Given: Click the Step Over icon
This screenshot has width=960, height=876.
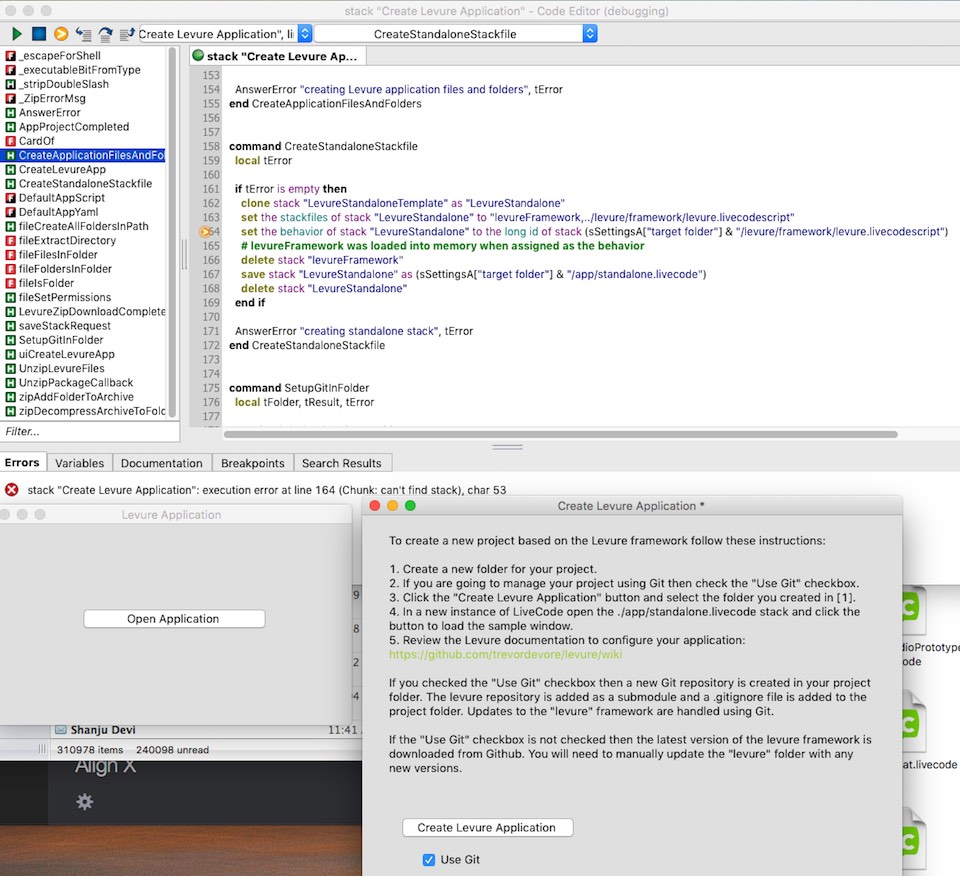Looking at the screenshot, I should pyautogui.click(x=105, y=34).
